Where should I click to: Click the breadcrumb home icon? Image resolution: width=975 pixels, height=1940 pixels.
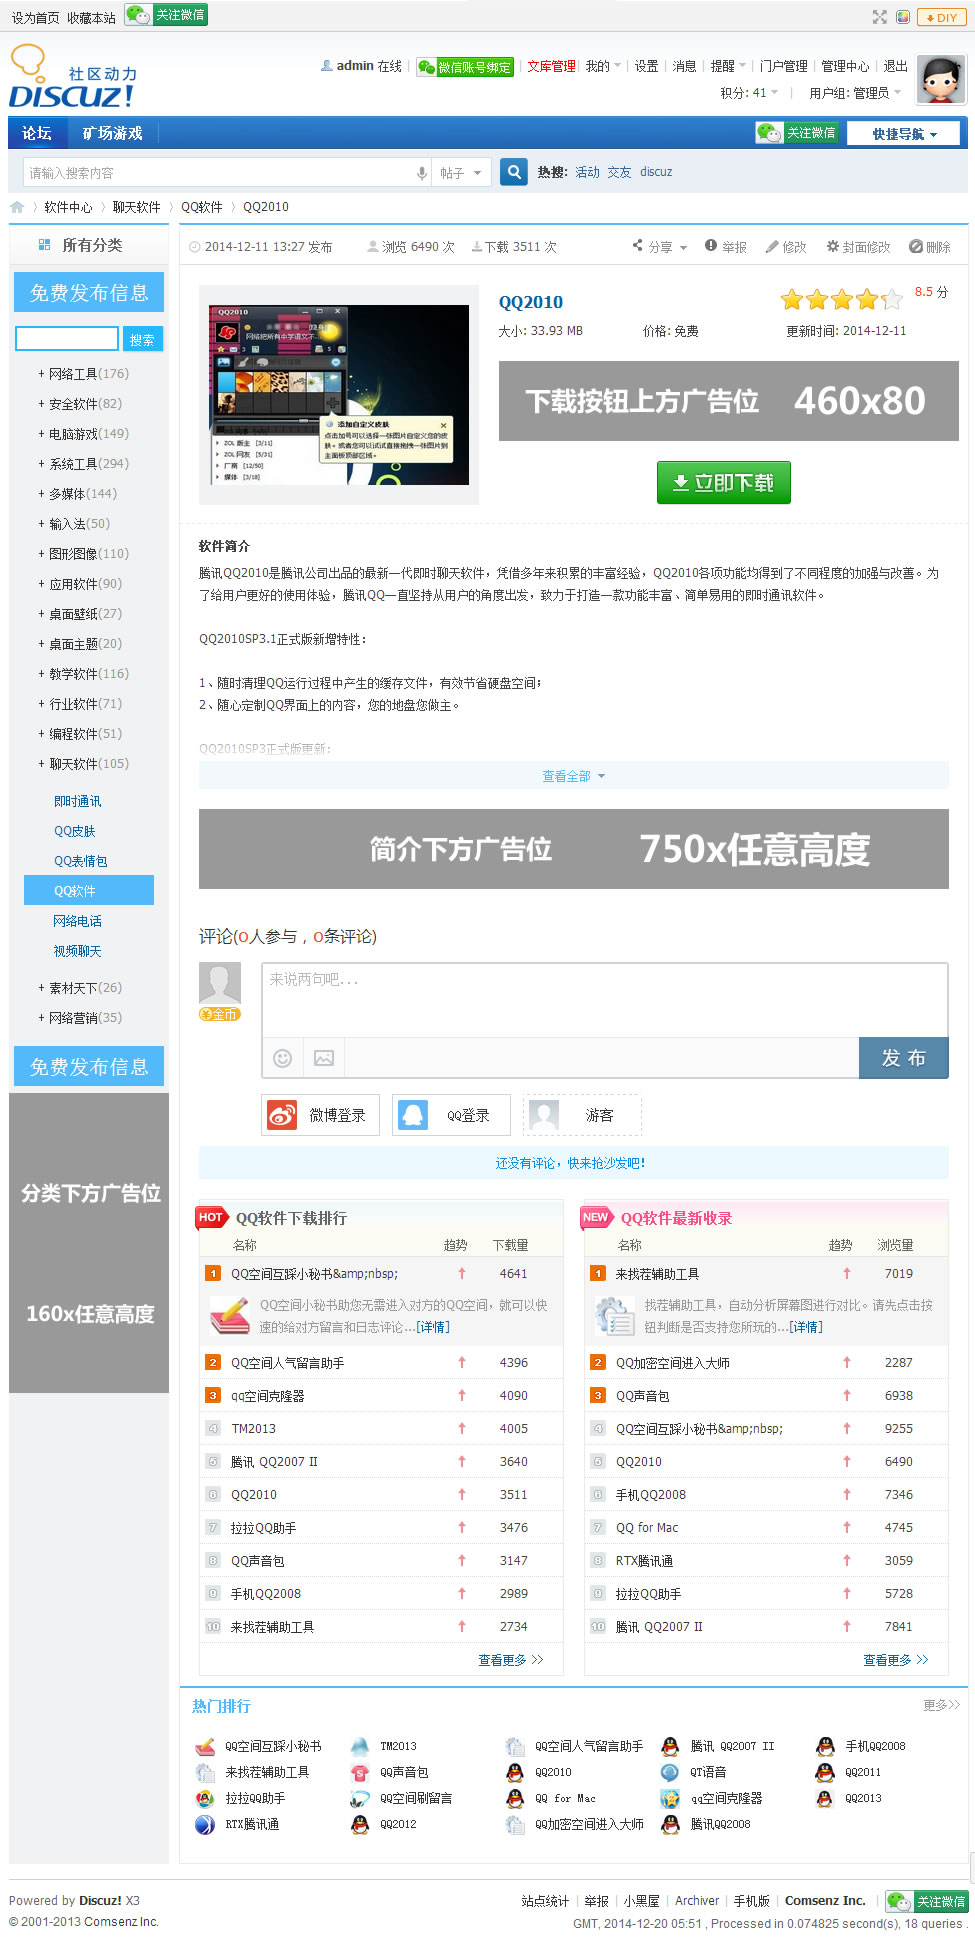point(17,207)
